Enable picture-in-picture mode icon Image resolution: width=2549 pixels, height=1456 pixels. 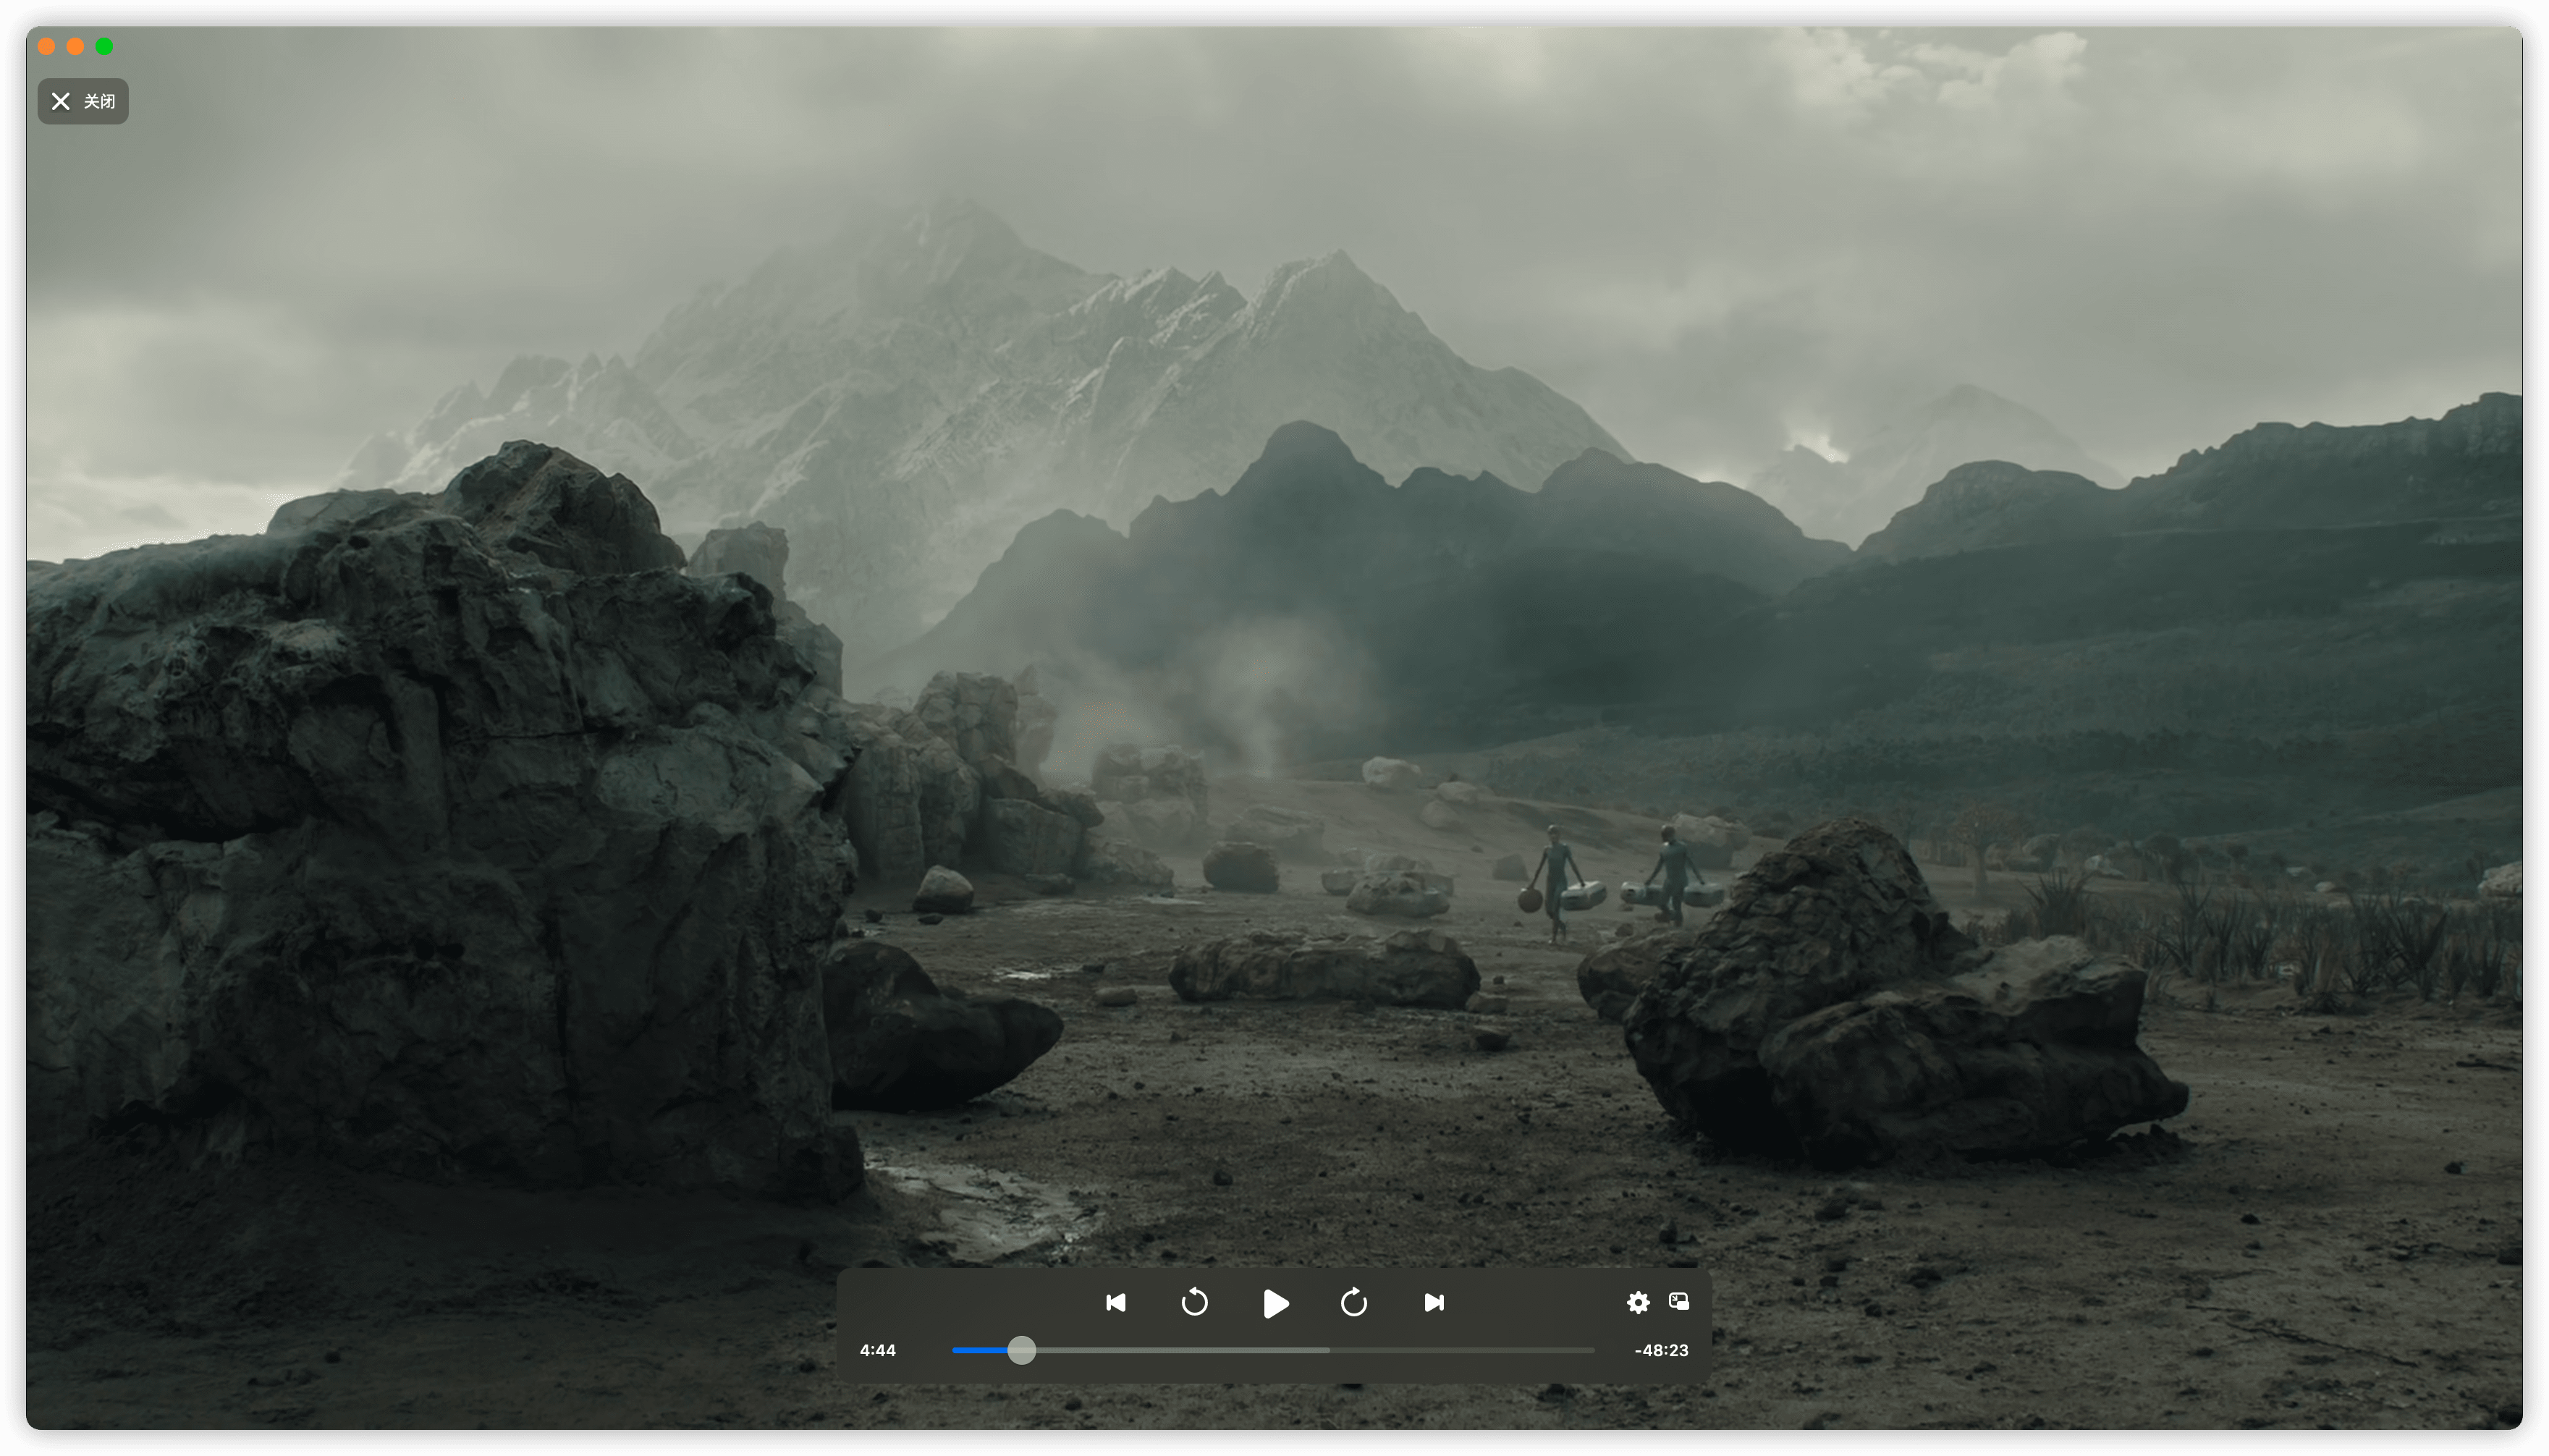(1679, 1301)
